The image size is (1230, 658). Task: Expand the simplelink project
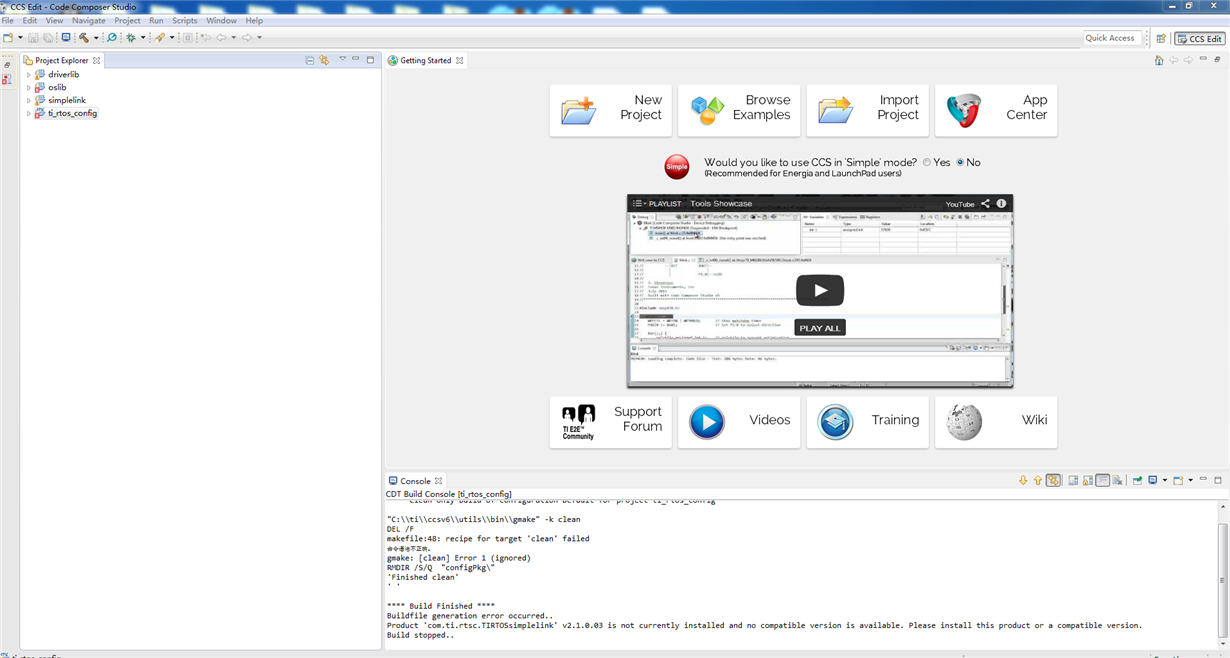(28, 101)
